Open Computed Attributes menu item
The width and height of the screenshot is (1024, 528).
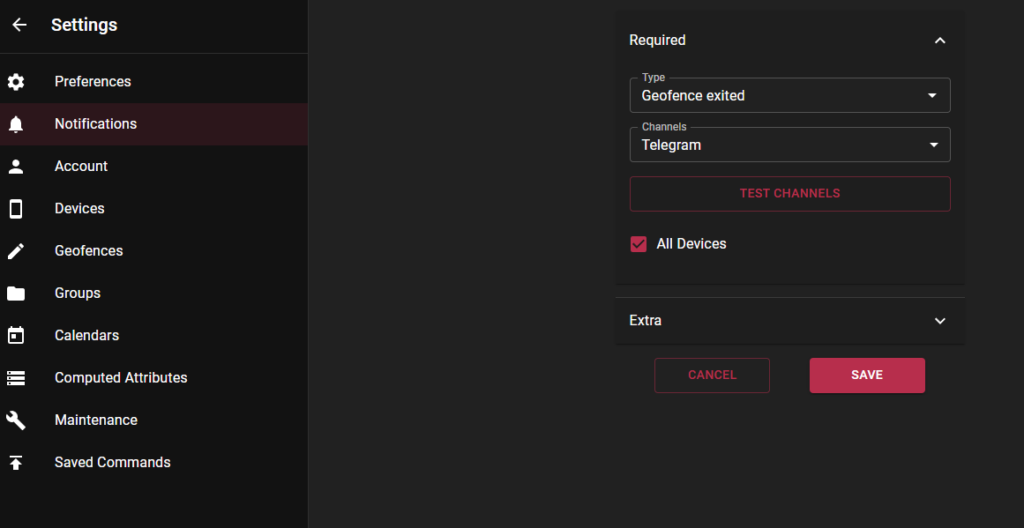(153, 378)
